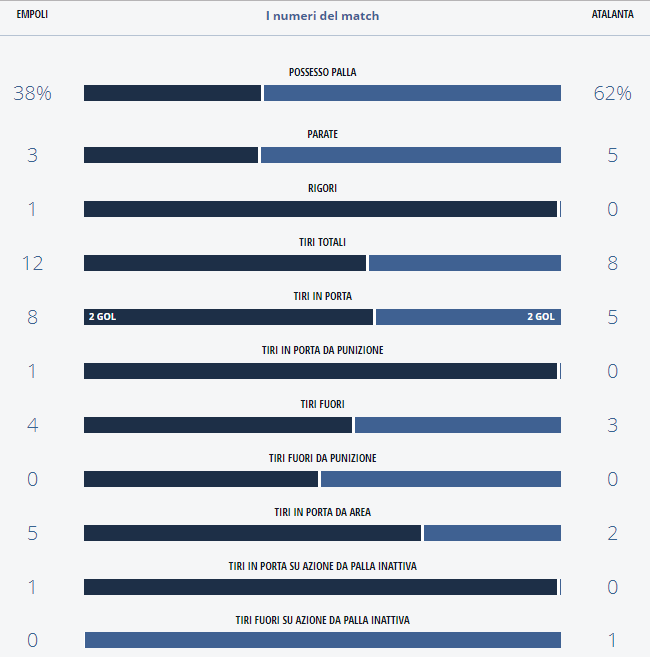Click the TIRI TOTALI label
The image size is (650, 657).
click(322, 242)
